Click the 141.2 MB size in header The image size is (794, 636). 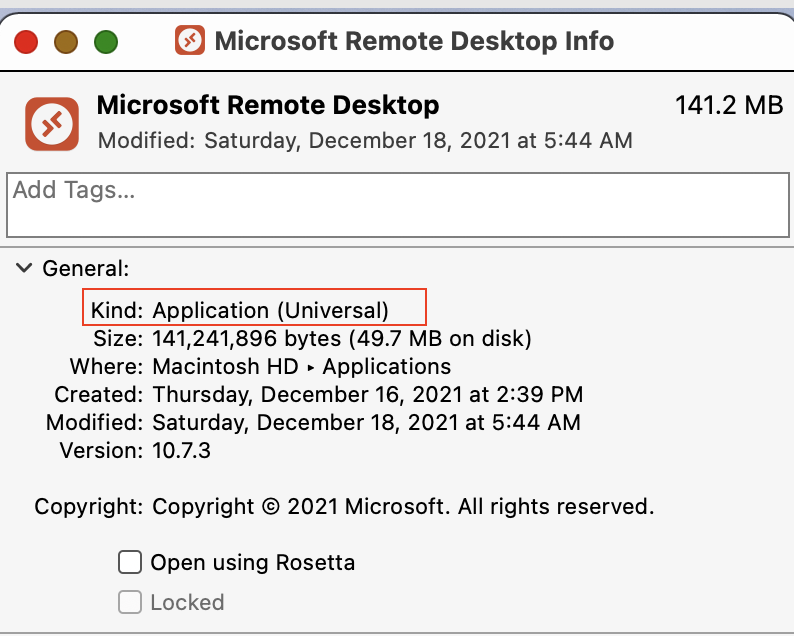(x=729, y=105)
